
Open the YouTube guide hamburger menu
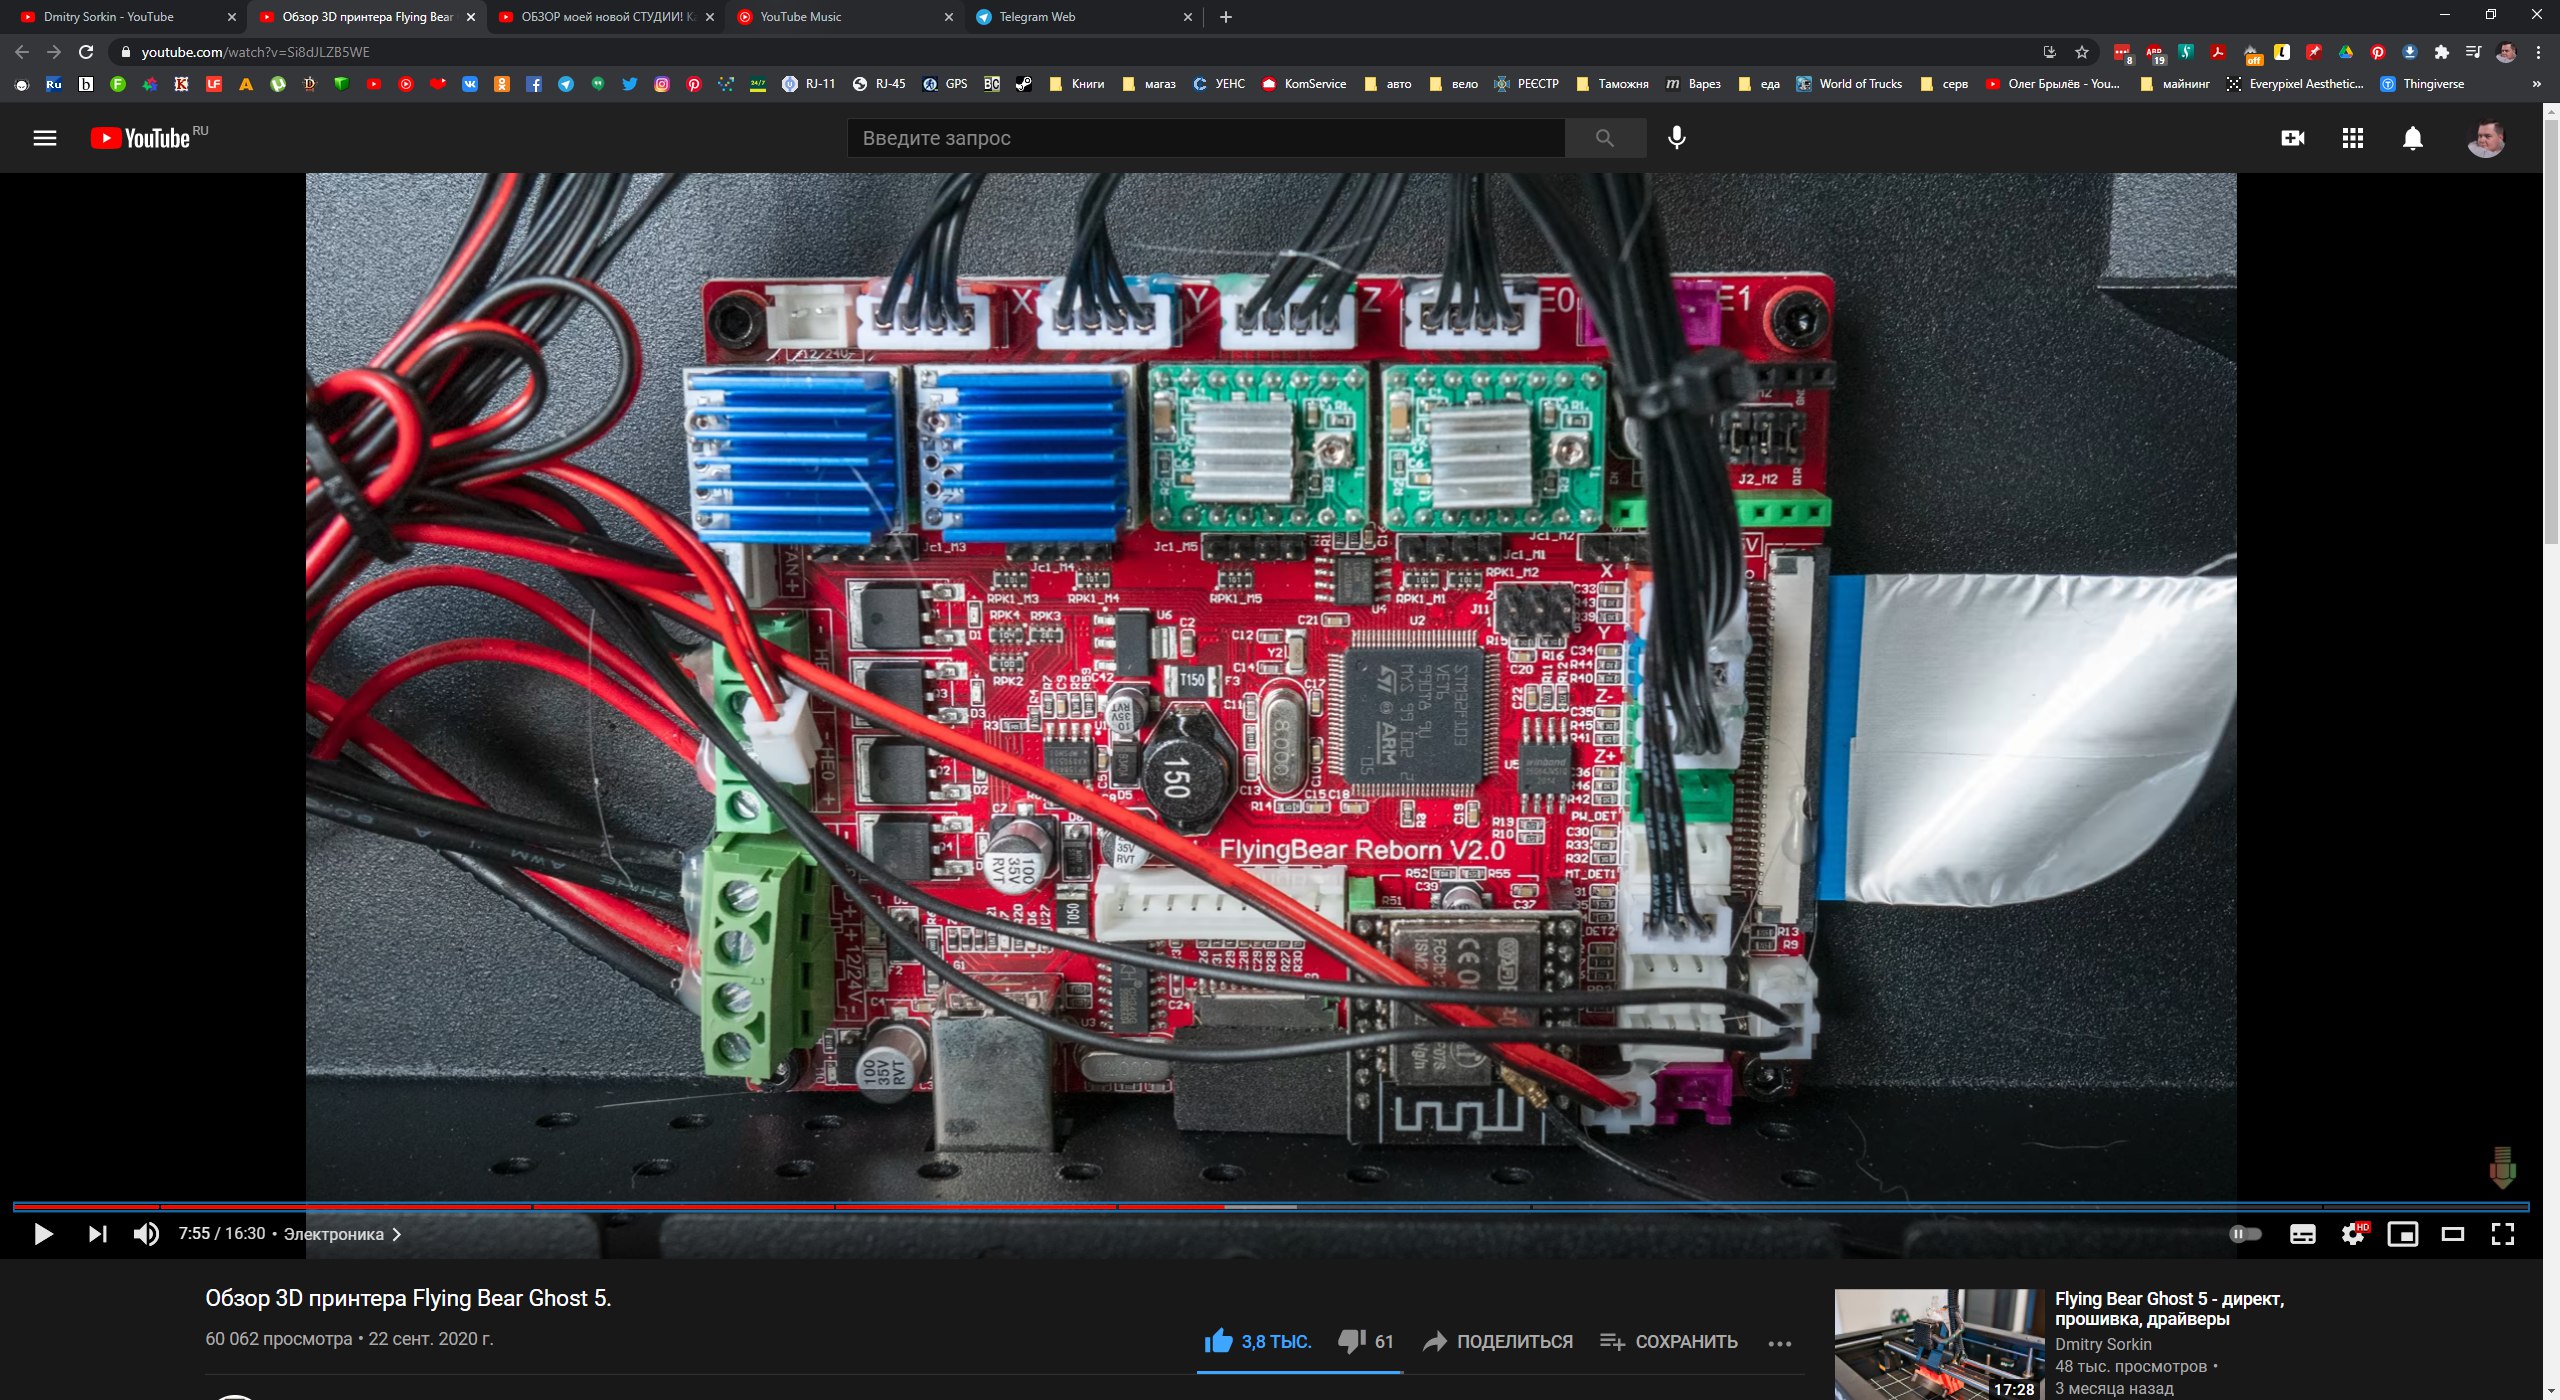pos(45,138)
